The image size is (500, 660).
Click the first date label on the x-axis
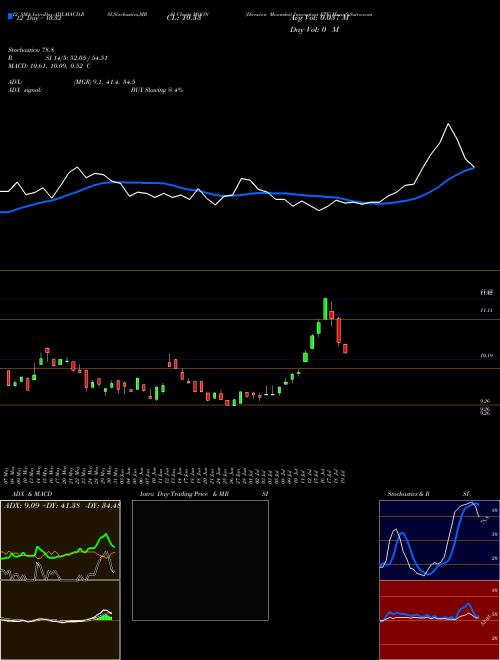[7, 475]
